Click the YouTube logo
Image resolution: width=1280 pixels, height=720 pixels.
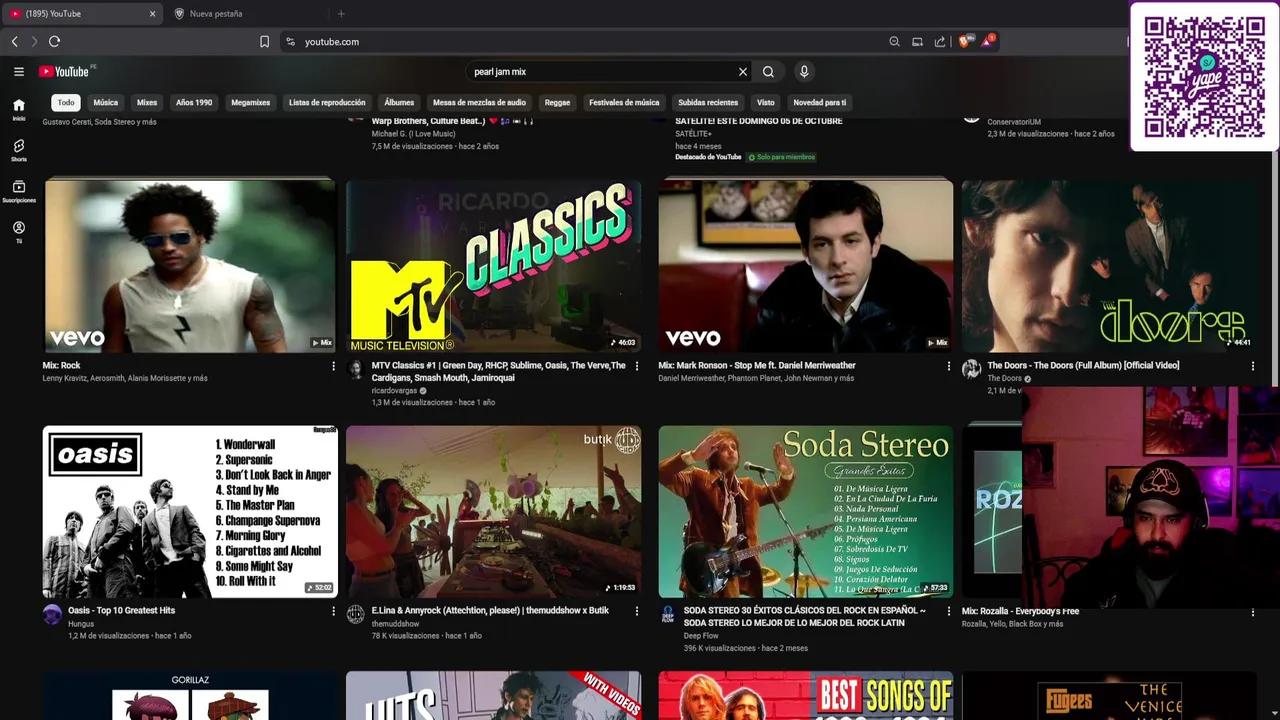[64, 71]
